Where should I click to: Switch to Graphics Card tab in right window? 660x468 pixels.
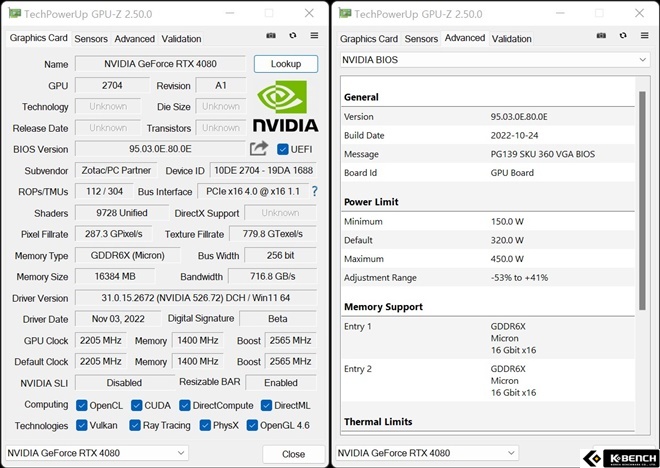(369, 39)
